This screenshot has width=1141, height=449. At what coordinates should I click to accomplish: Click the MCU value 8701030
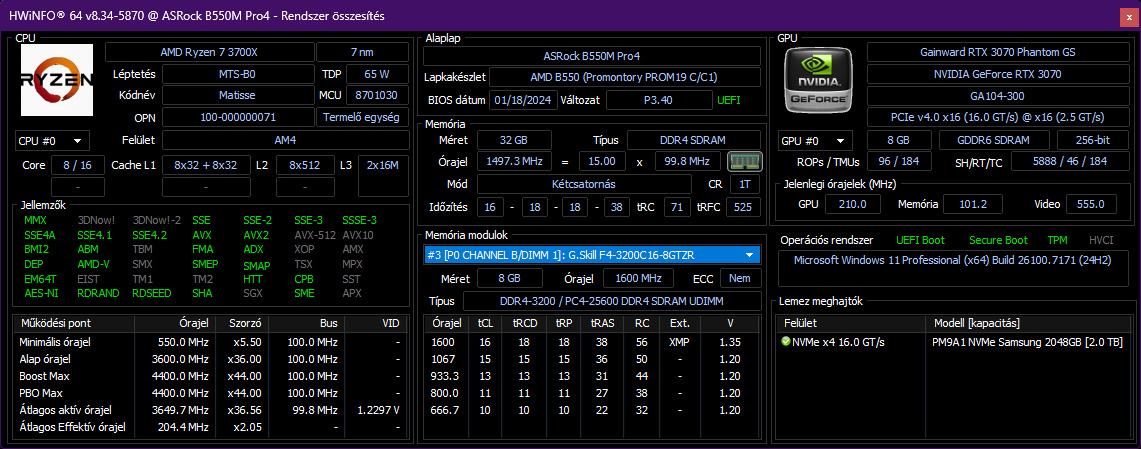[x=377, y=95]
